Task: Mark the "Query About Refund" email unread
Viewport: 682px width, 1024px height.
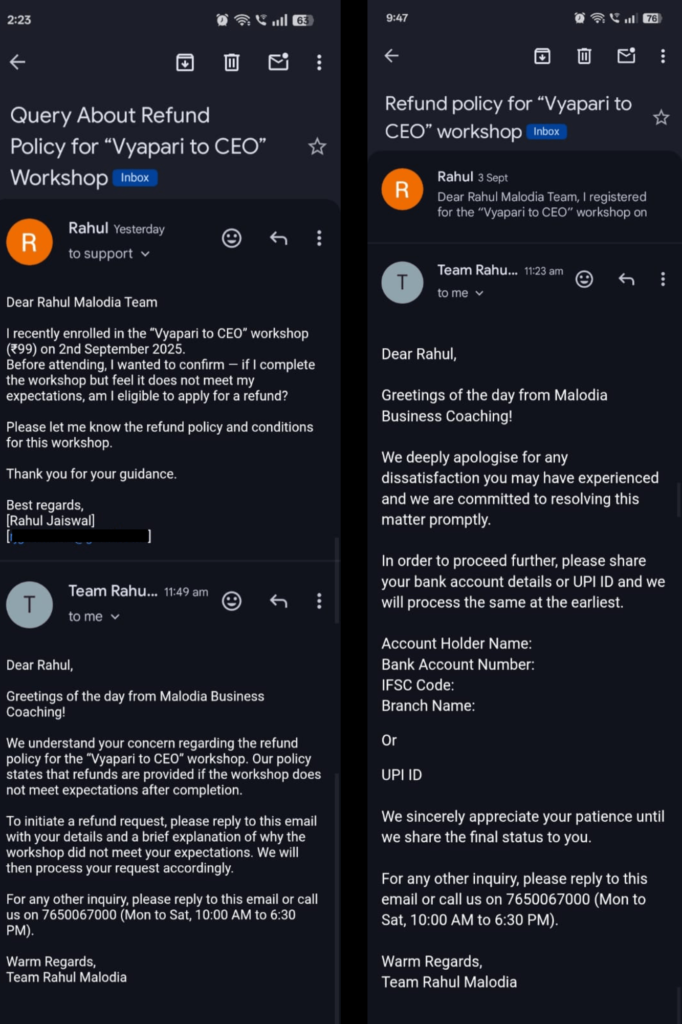Action: [x=278, y=62]
